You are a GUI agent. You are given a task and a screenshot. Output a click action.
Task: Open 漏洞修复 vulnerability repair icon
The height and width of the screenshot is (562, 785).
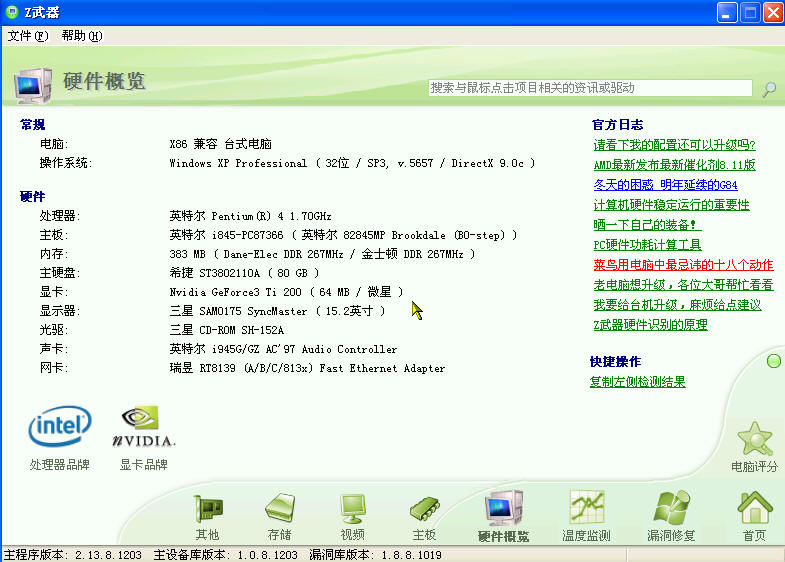tap(671, 507)
